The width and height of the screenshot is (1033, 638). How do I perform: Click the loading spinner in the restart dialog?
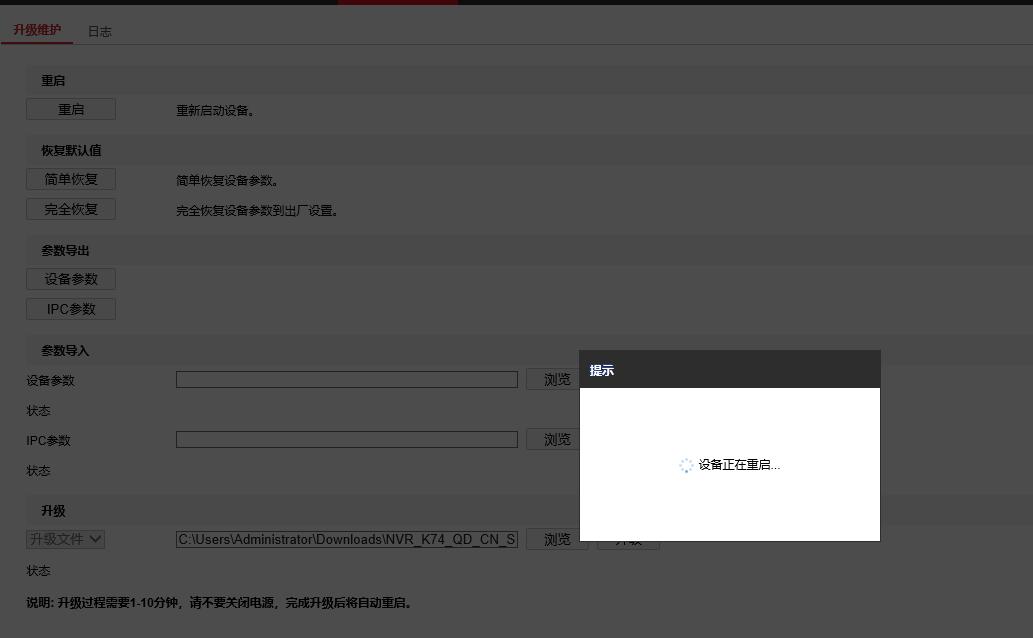[685, 465]
